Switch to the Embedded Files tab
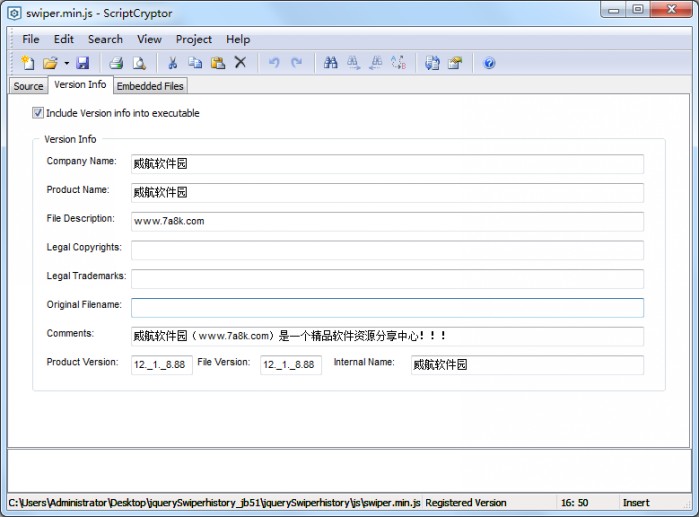This screenshot has height=517, width=699. click(150, 86)
